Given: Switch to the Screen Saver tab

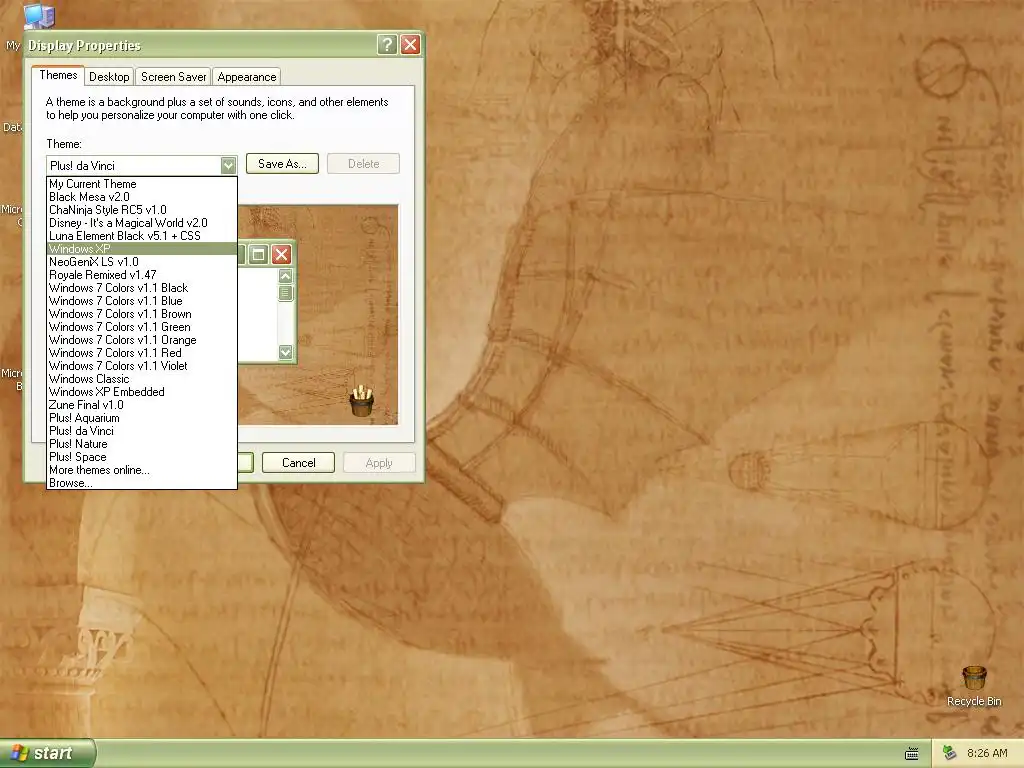Looking at the screenshot, I should tap(174, 76).
